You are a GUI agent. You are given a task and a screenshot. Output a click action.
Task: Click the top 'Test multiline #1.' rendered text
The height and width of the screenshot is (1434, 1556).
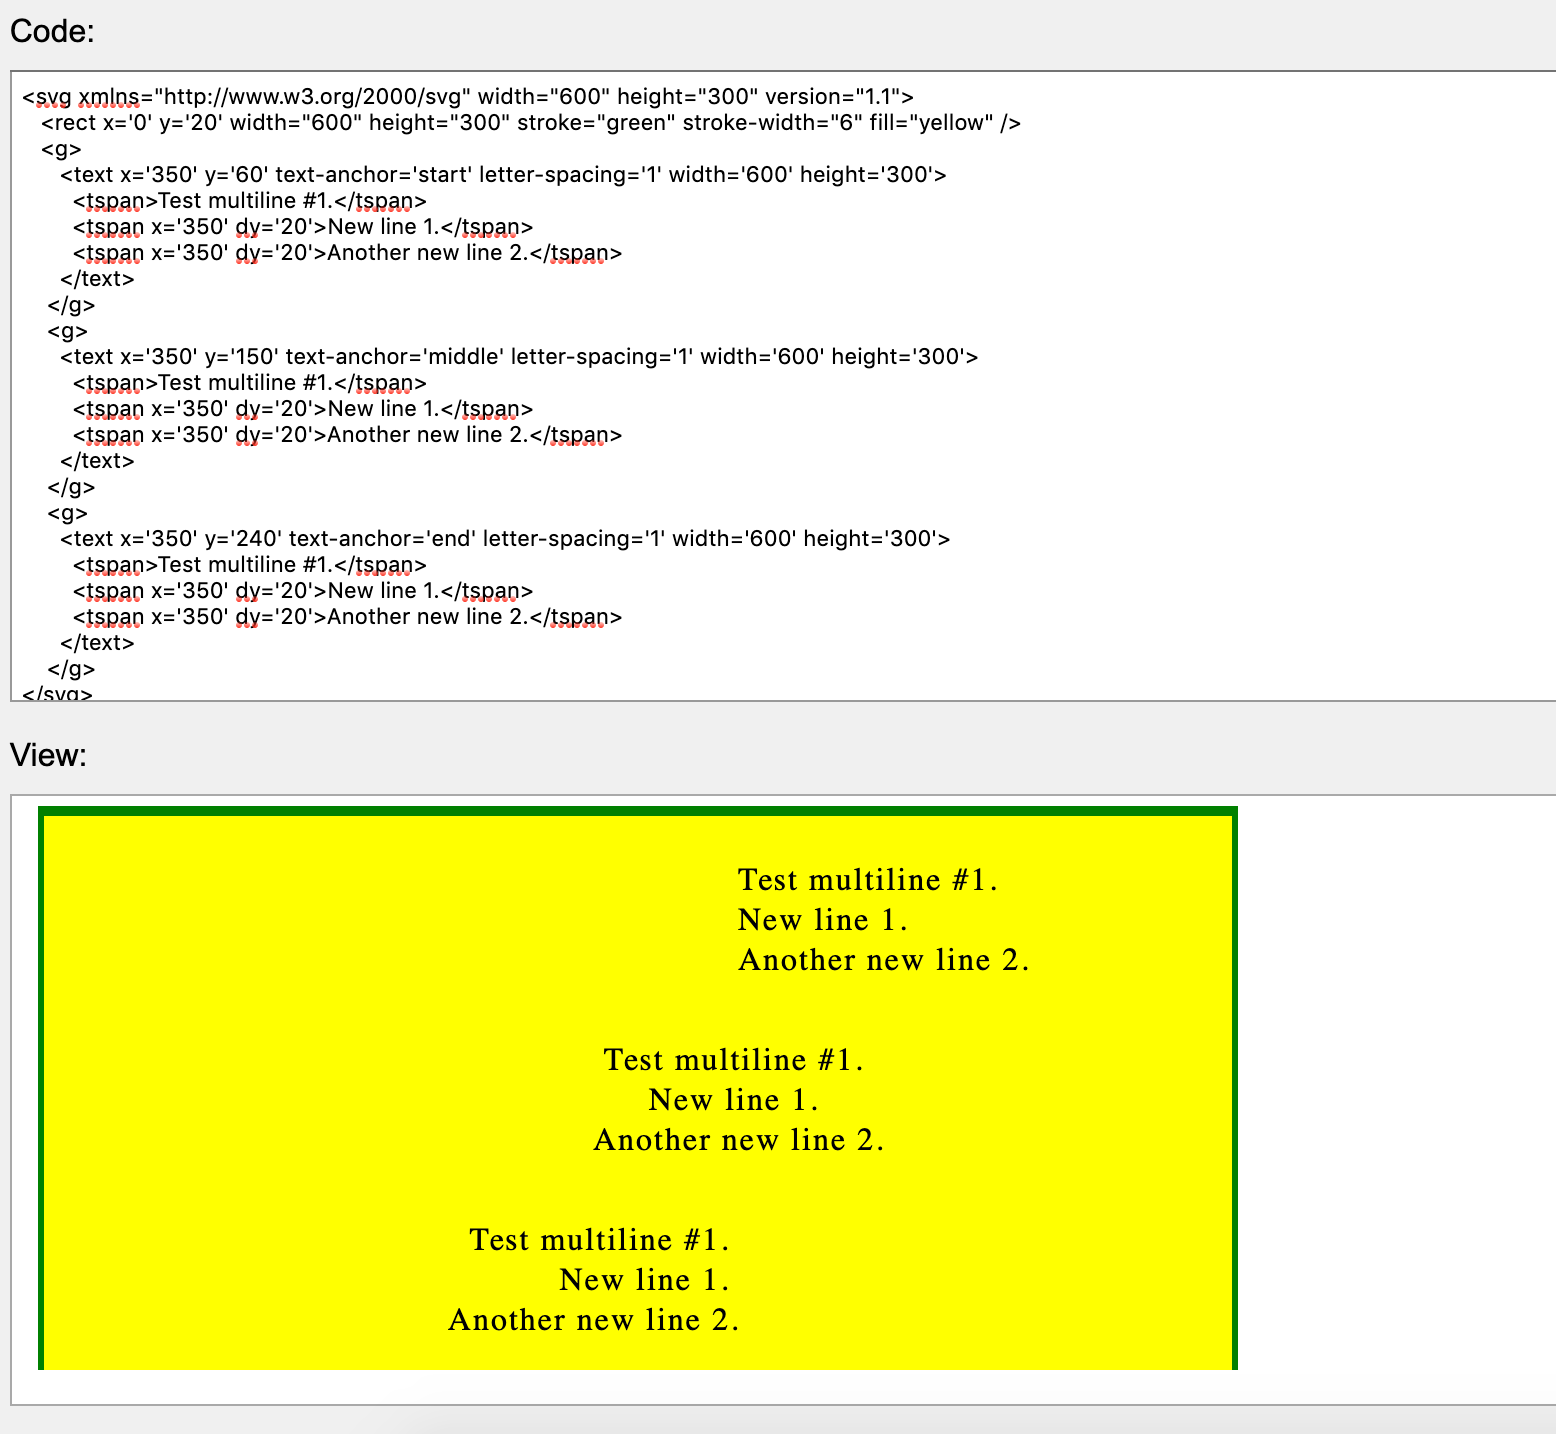pos(868,879)
